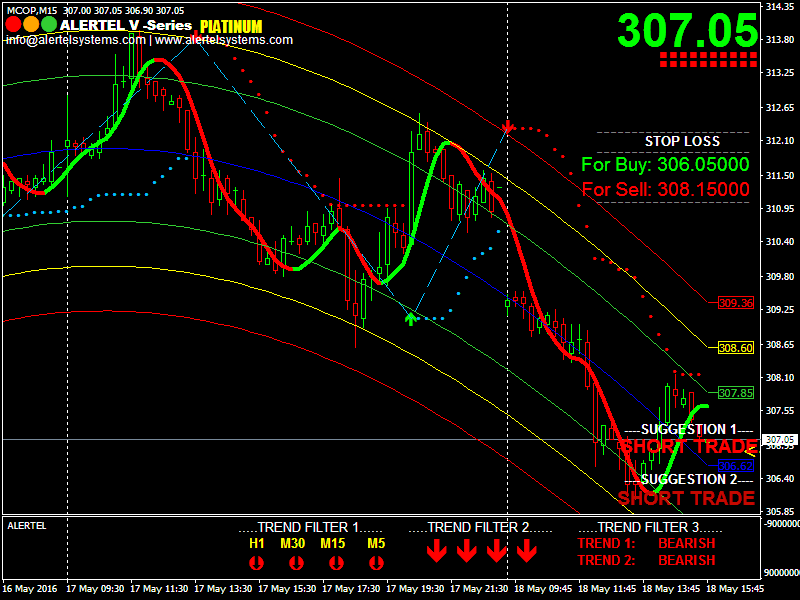800x600 pixels.
Task: Click the SUGGESTION 2 label
Action: click(x=689, y=479)
